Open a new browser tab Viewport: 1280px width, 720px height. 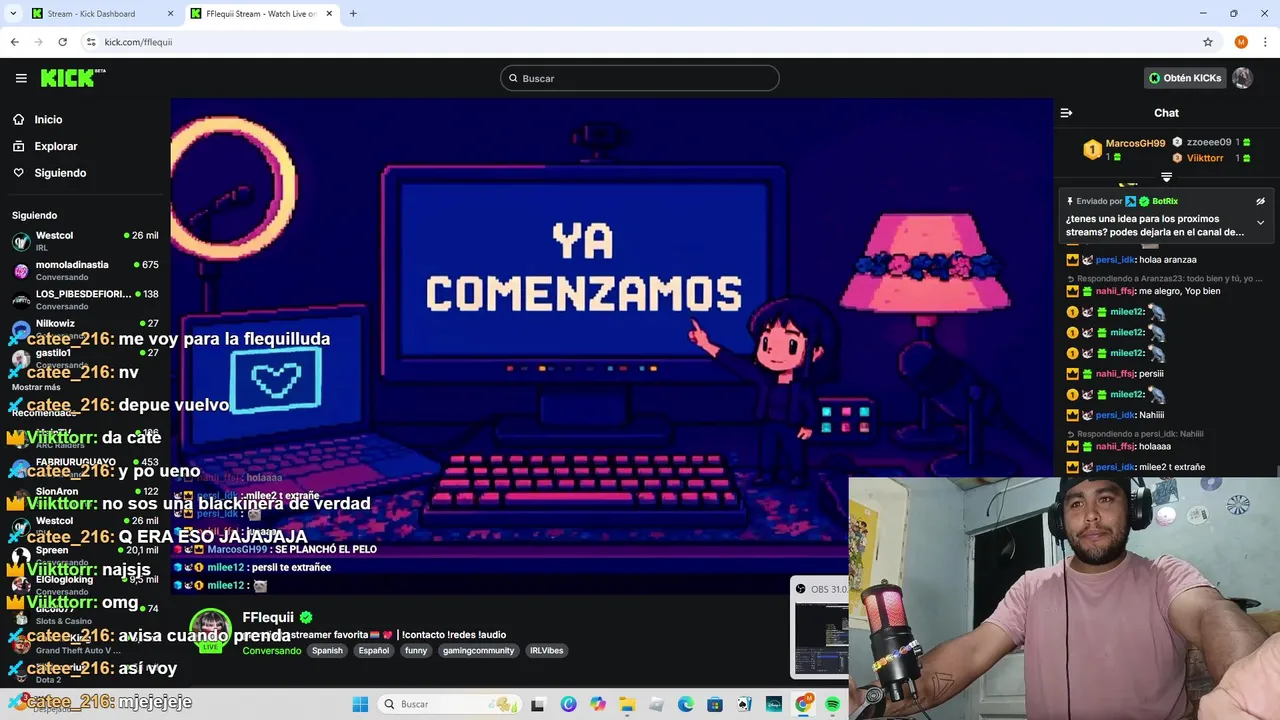pos(353,14)
